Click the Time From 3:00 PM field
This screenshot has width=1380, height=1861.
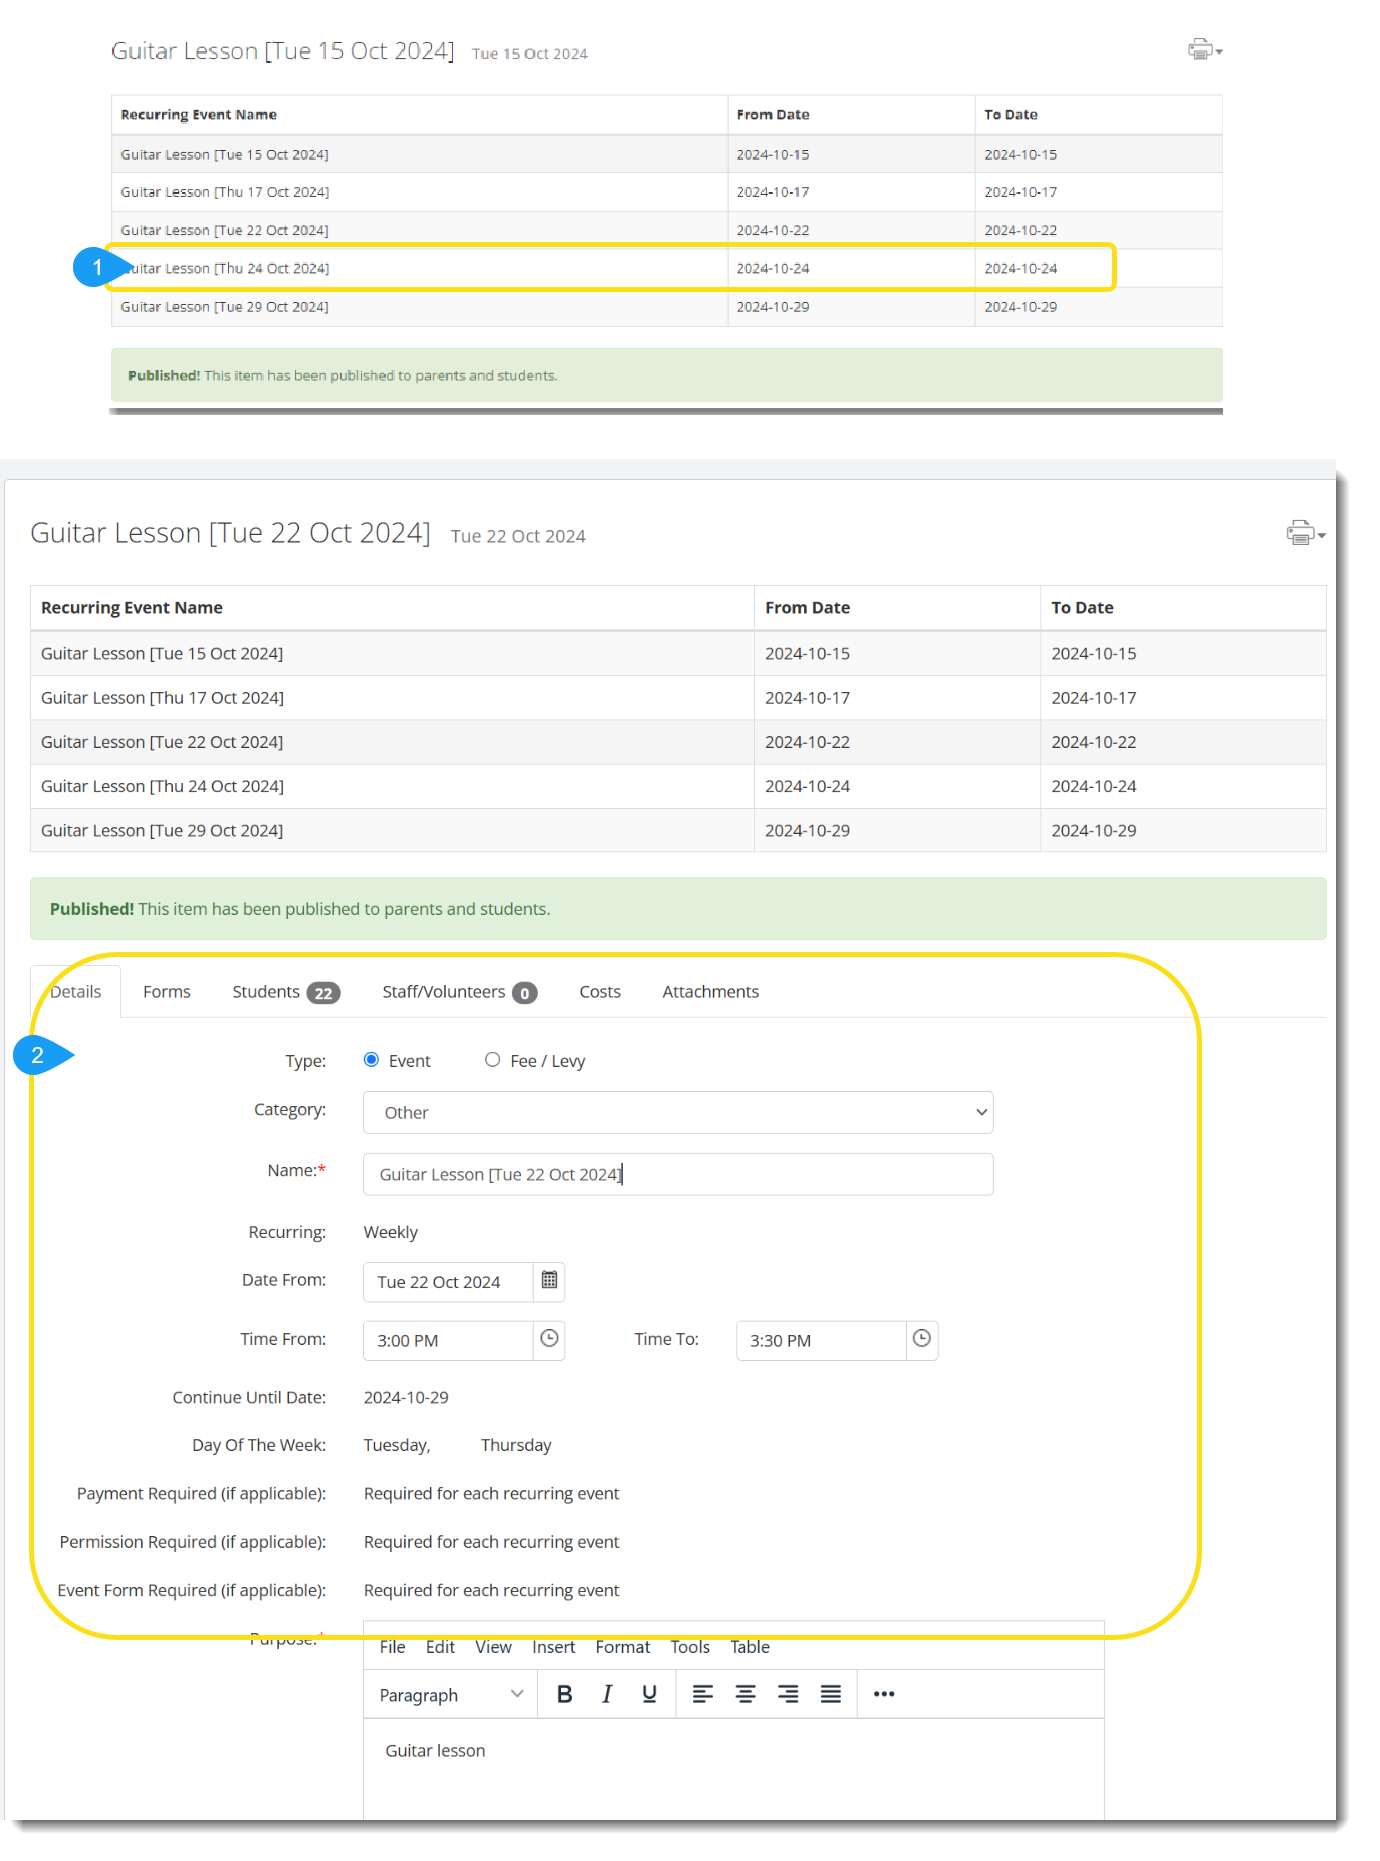coord(448,1340)
